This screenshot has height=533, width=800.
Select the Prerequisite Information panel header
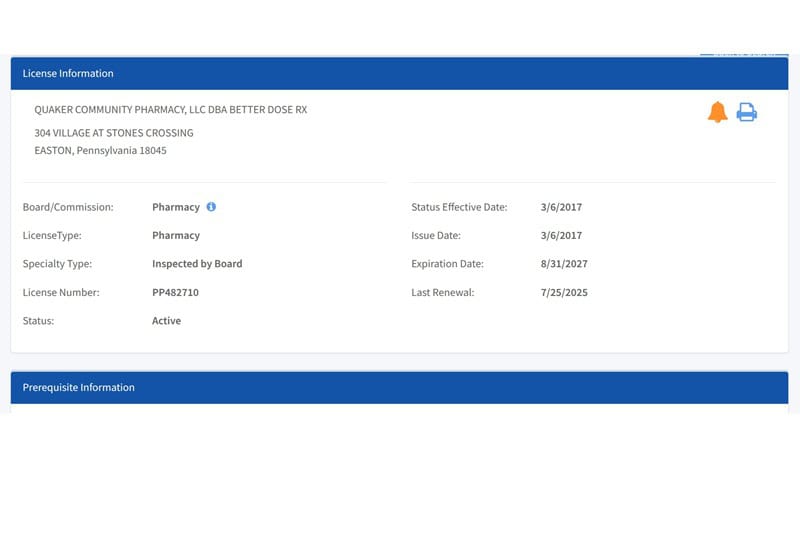(x=399, y=388)
